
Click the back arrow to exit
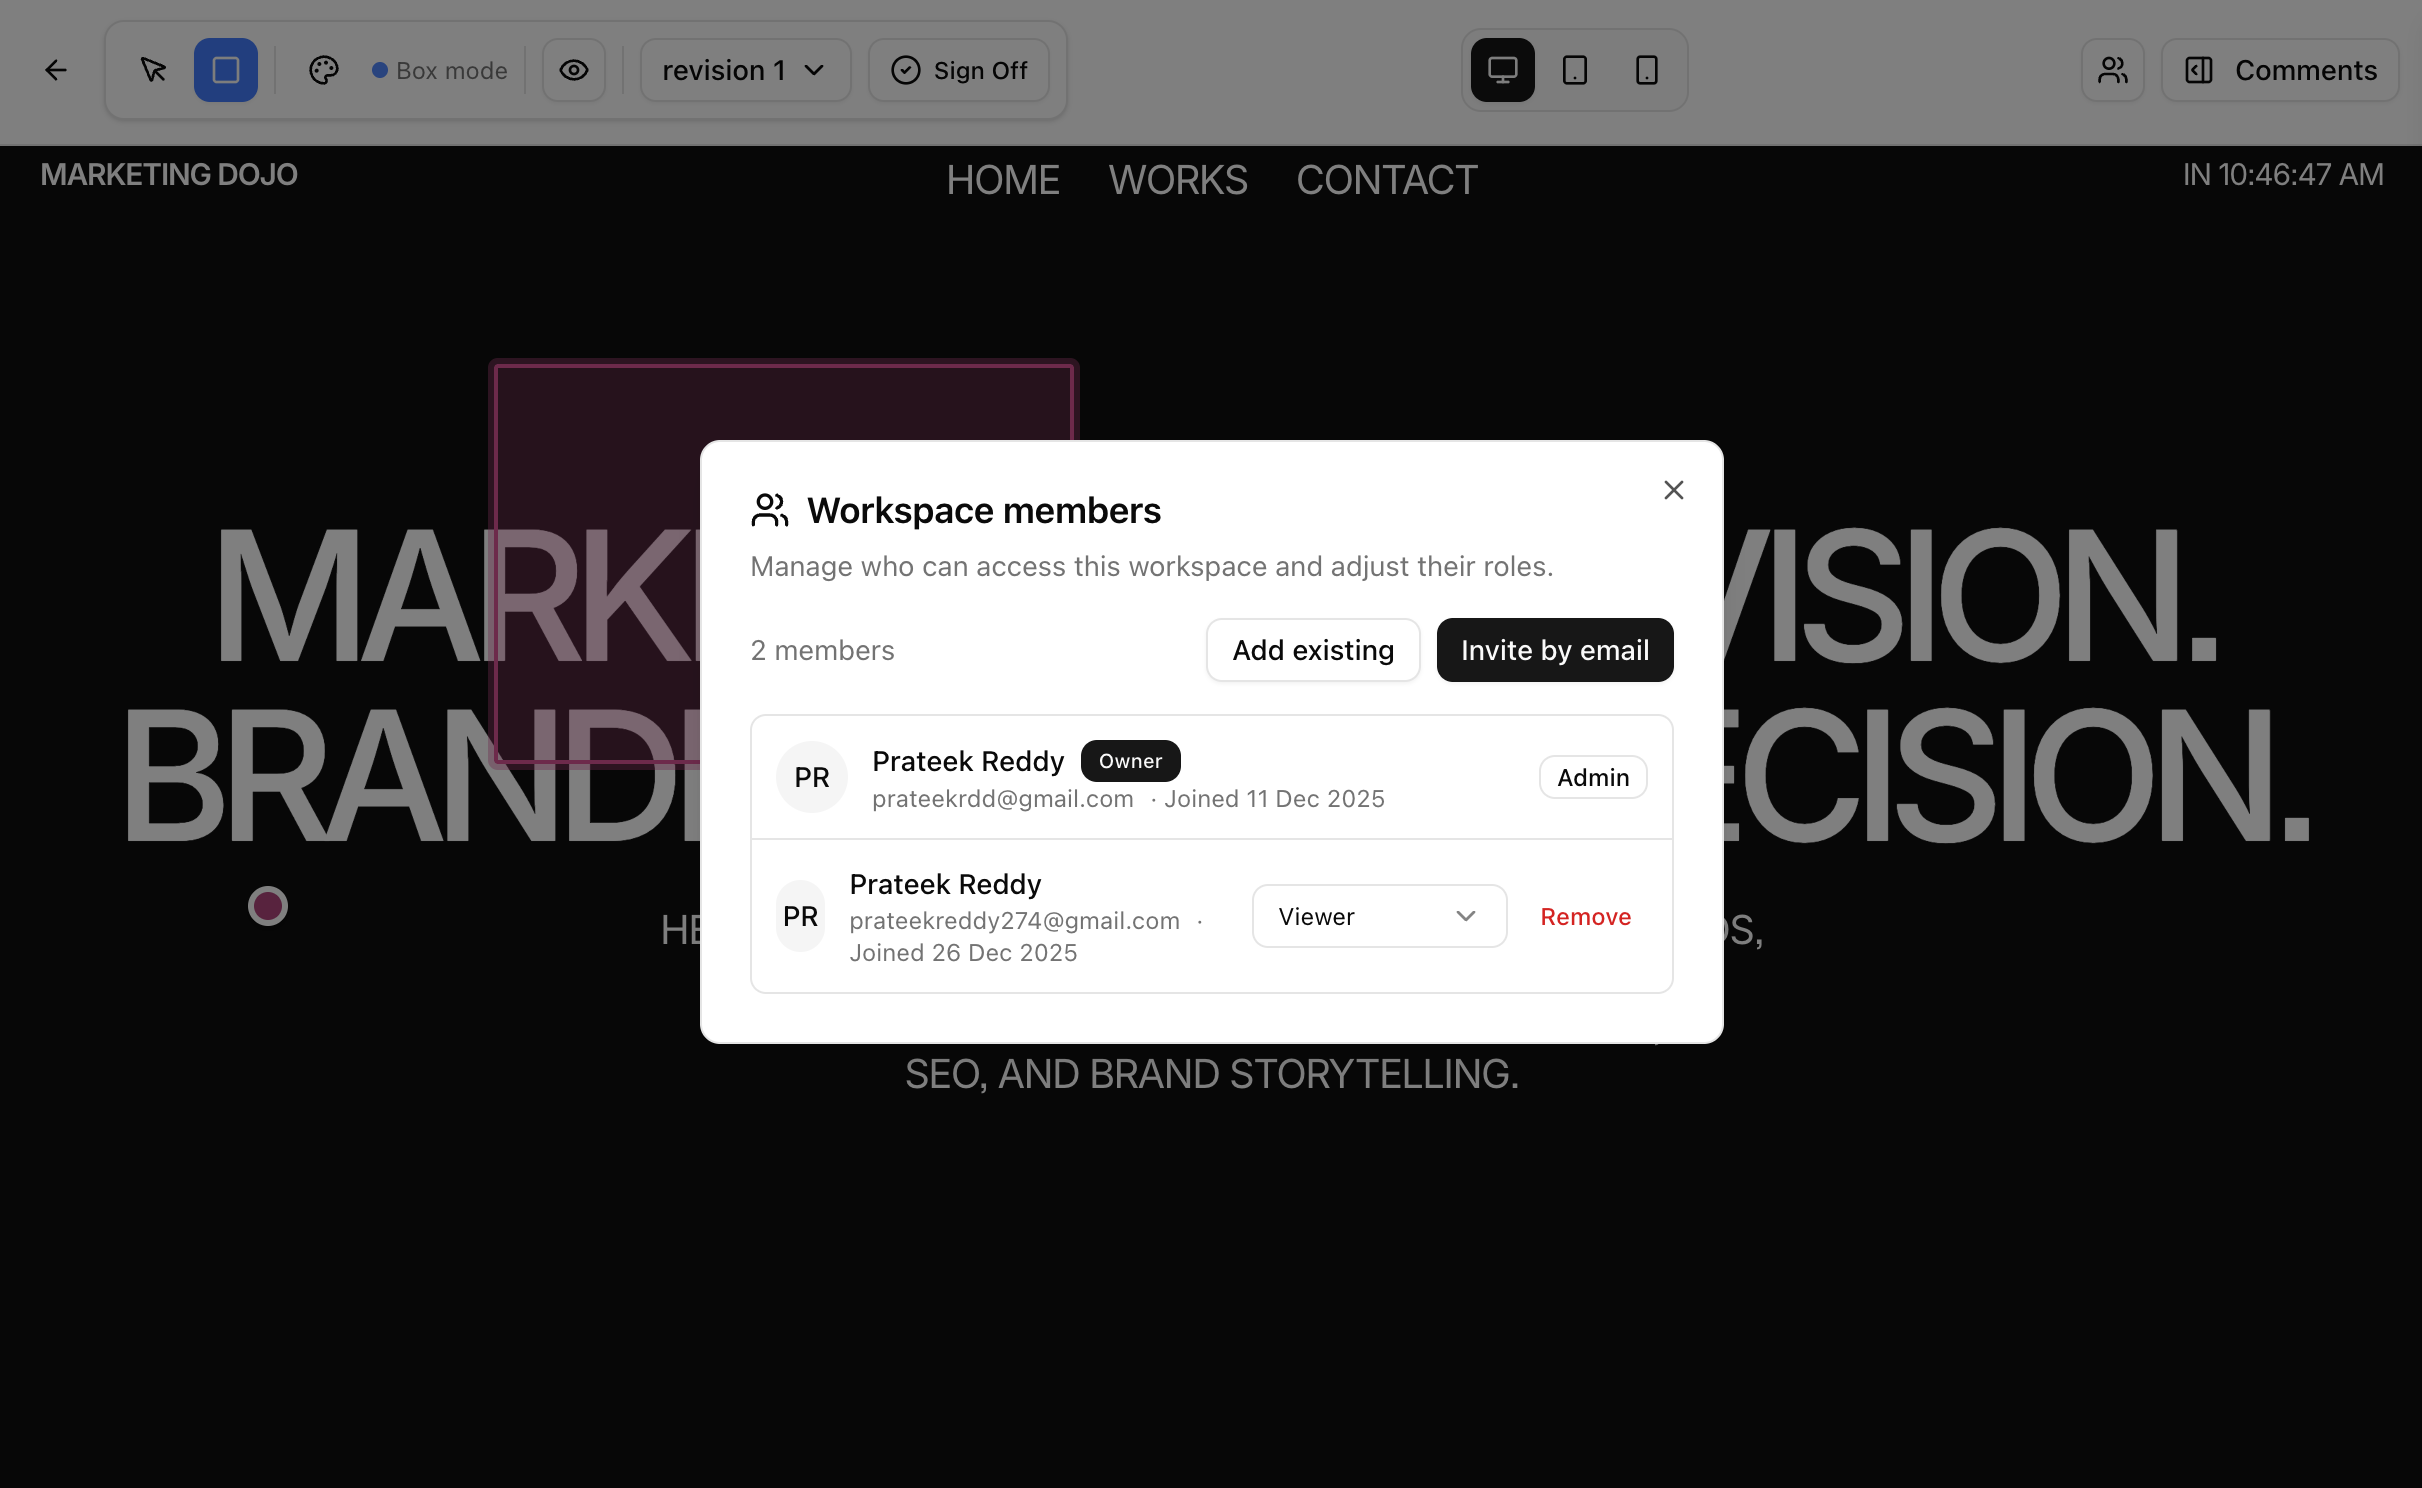pyautogui.click(x=55, y=69)
